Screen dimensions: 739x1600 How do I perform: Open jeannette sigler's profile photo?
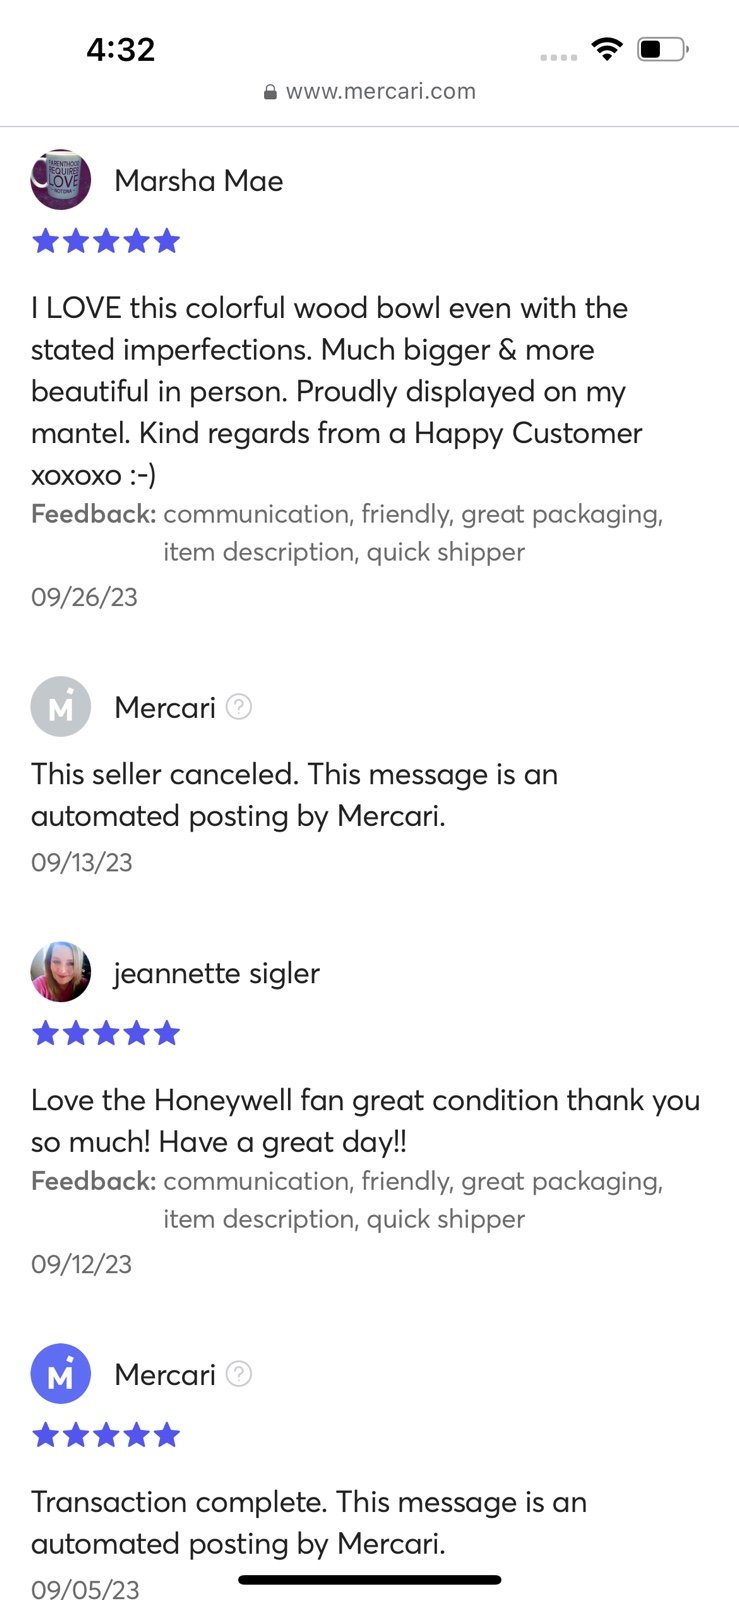61,972
